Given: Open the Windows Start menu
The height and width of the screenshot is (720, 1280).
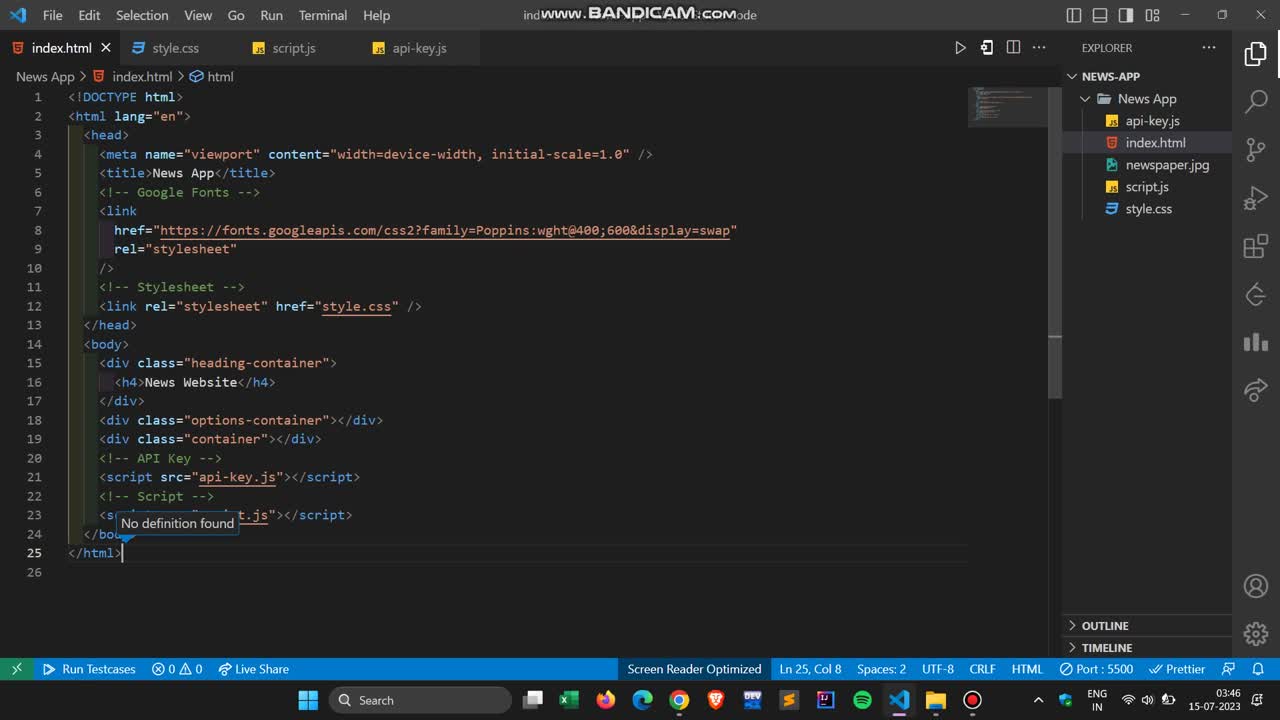Looking at the screenshot, I should [x=308, y=700].
